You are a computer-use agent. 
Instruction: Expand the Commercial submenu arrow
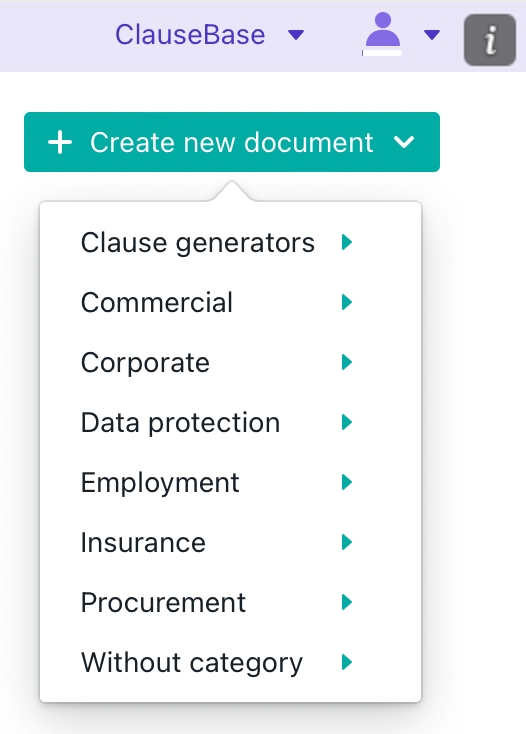pyautogui.click(x=347, y=302)
